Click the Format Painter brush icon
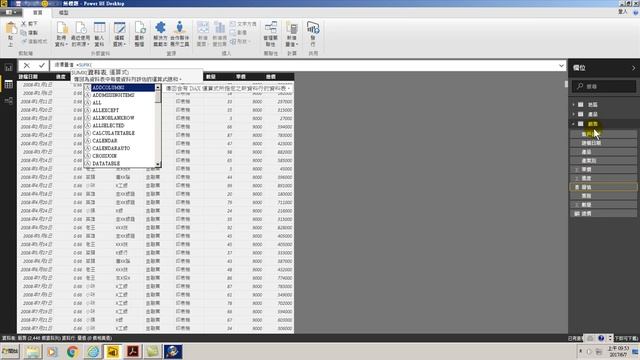Image resolution: width=640 pixels, height=360 pixels. [x=24, y=41]
